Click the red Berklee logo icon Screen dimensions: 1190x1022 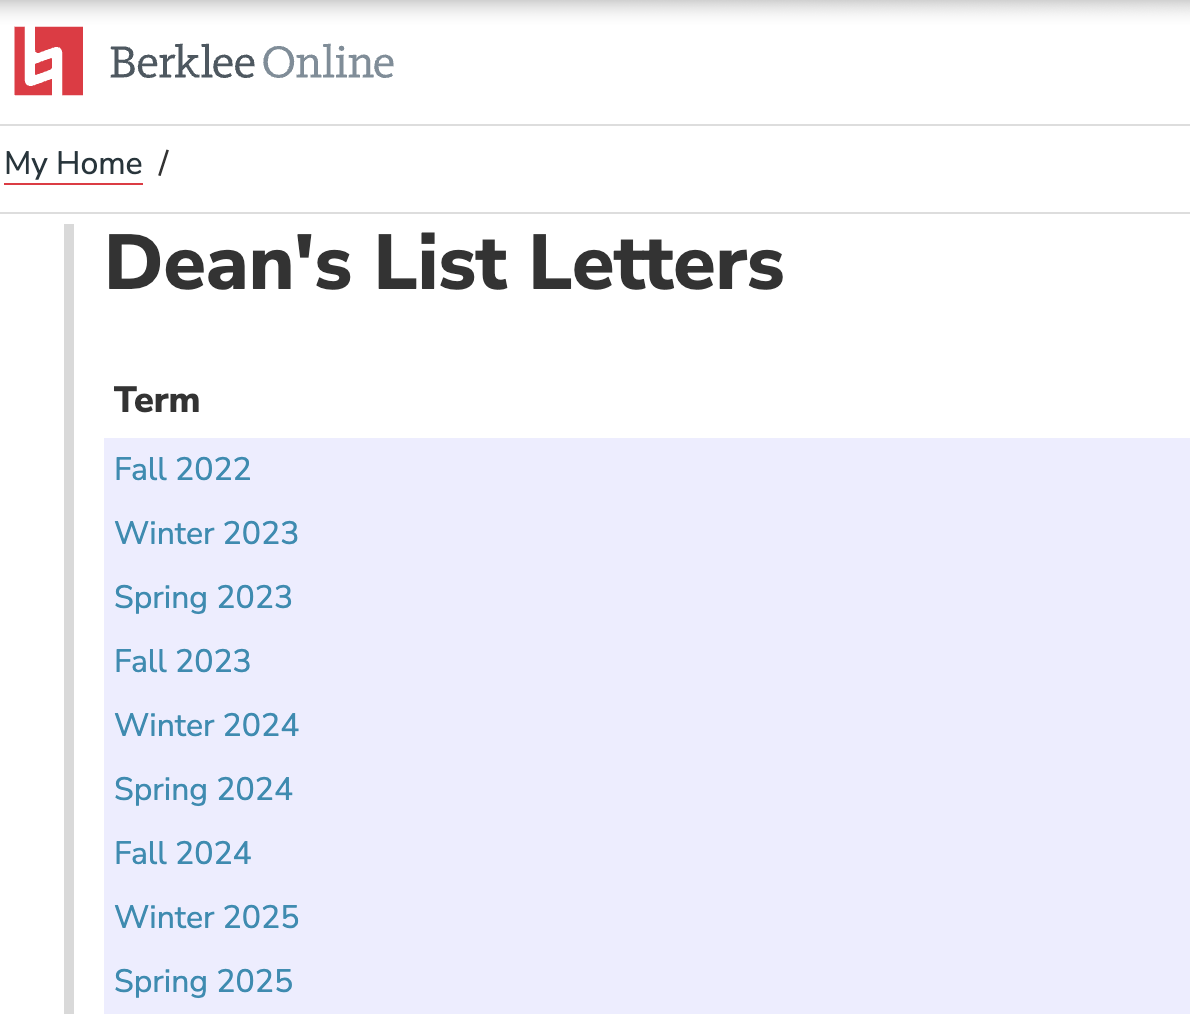tap(48, 61)
